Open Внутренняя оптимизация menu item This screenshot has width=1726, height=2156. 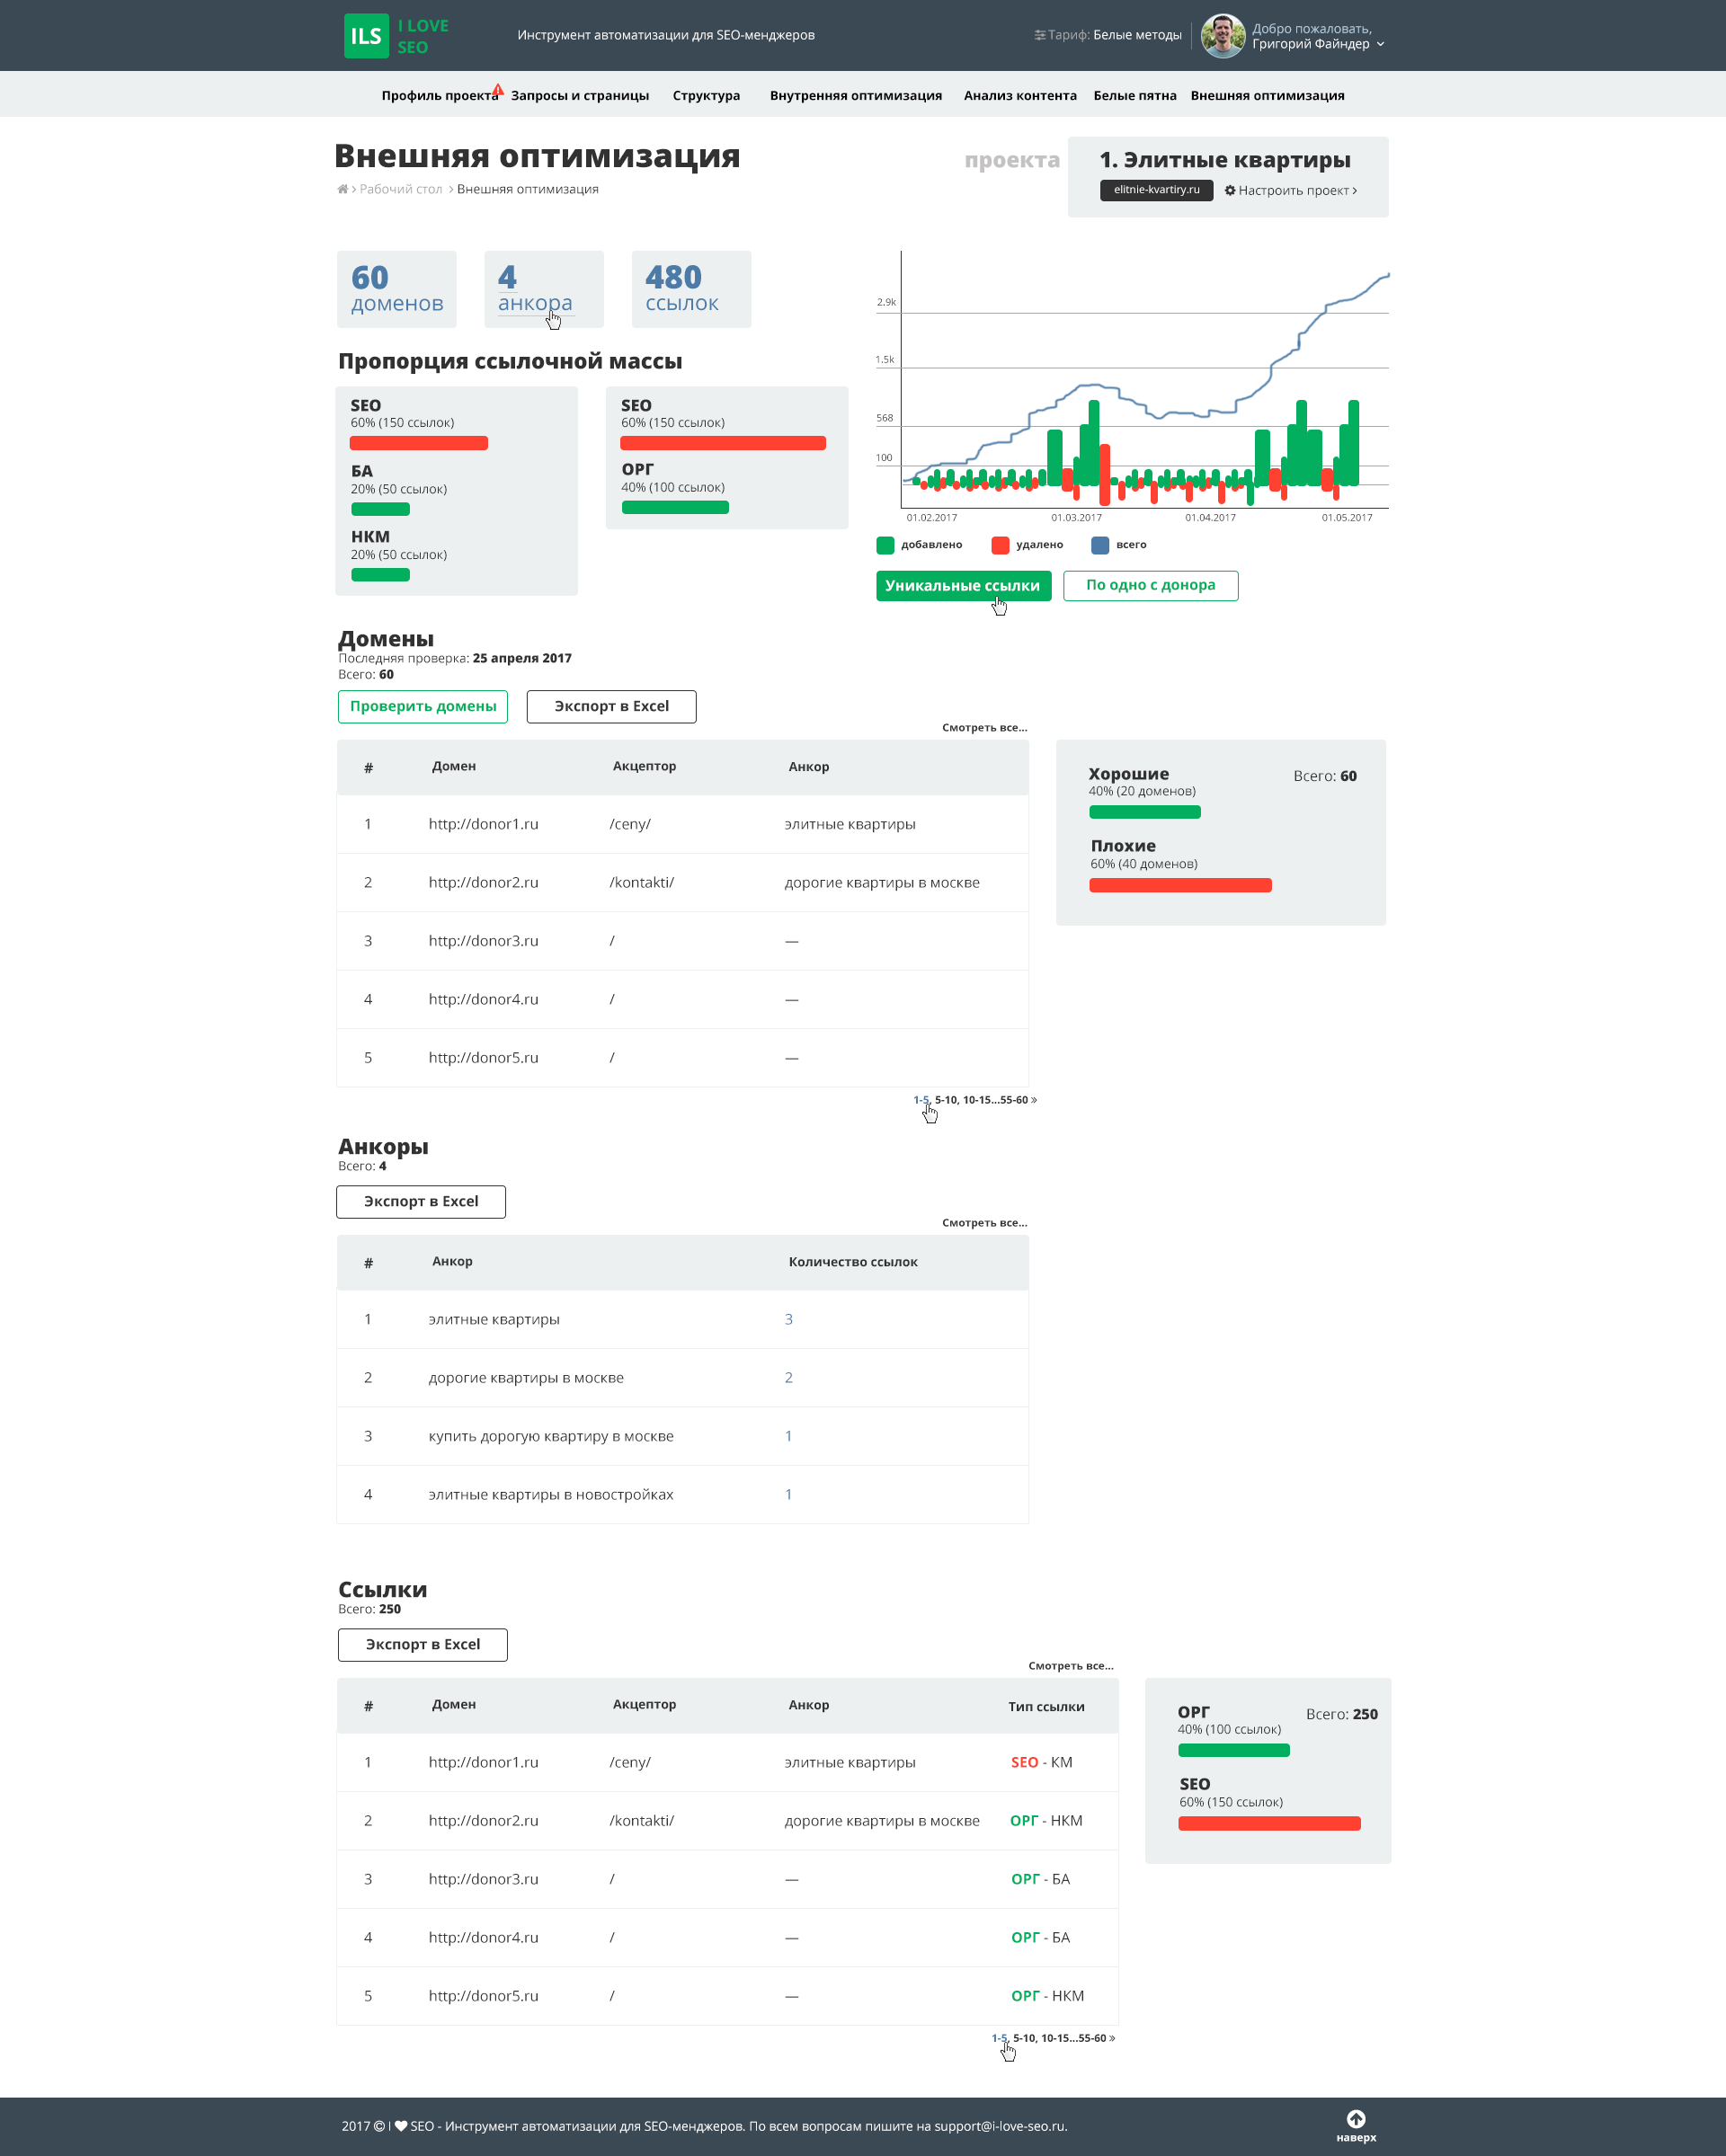point(856,96)
